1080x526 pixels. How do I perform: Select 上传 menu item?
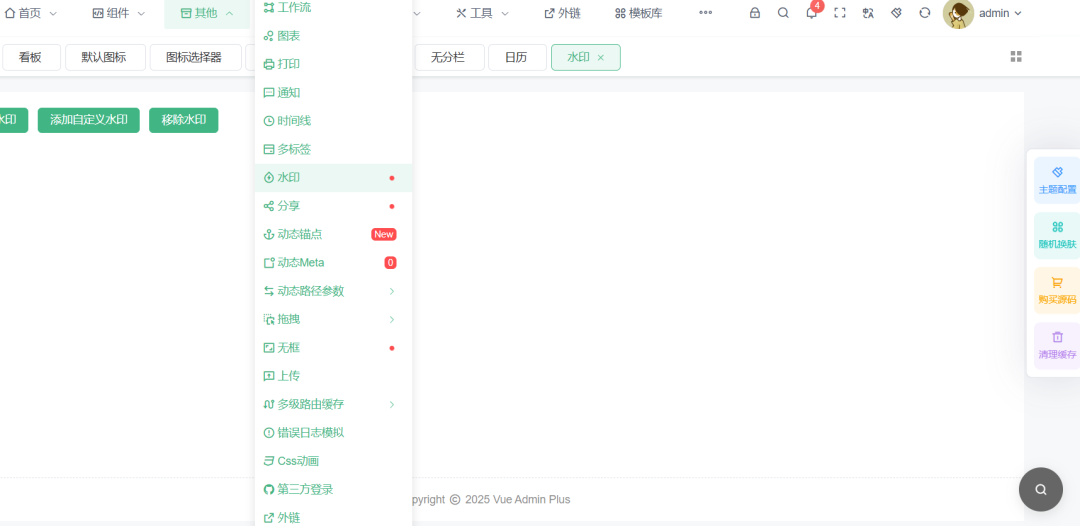333,376
